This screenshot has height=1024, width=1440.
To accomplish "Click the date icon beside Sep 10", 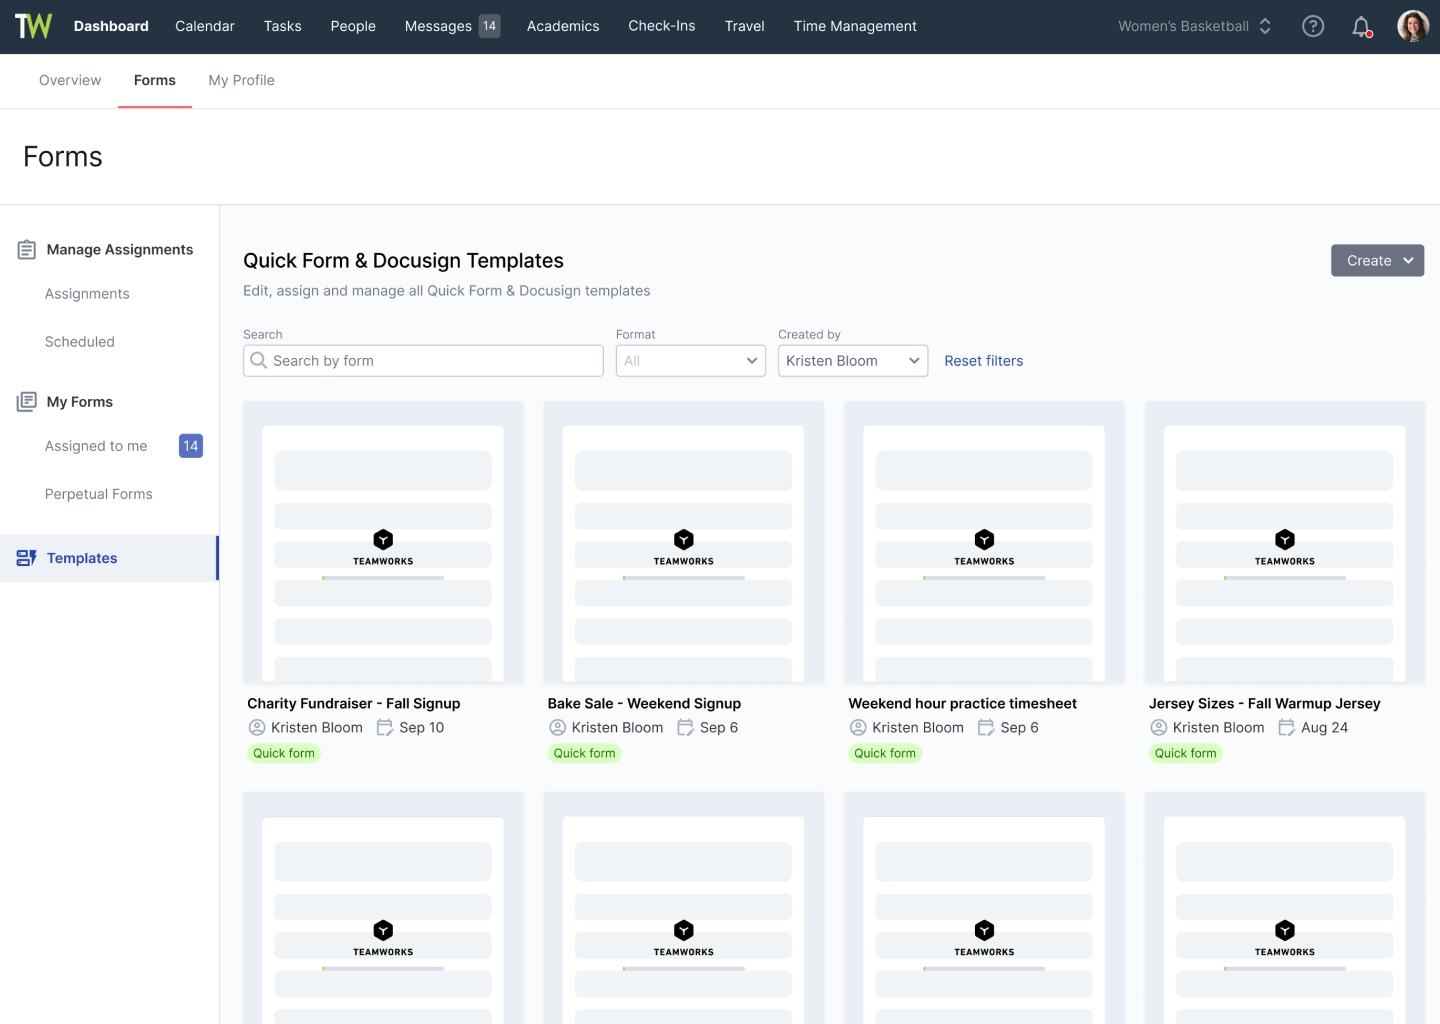I will pyautogui.click(x=385, y=728).
